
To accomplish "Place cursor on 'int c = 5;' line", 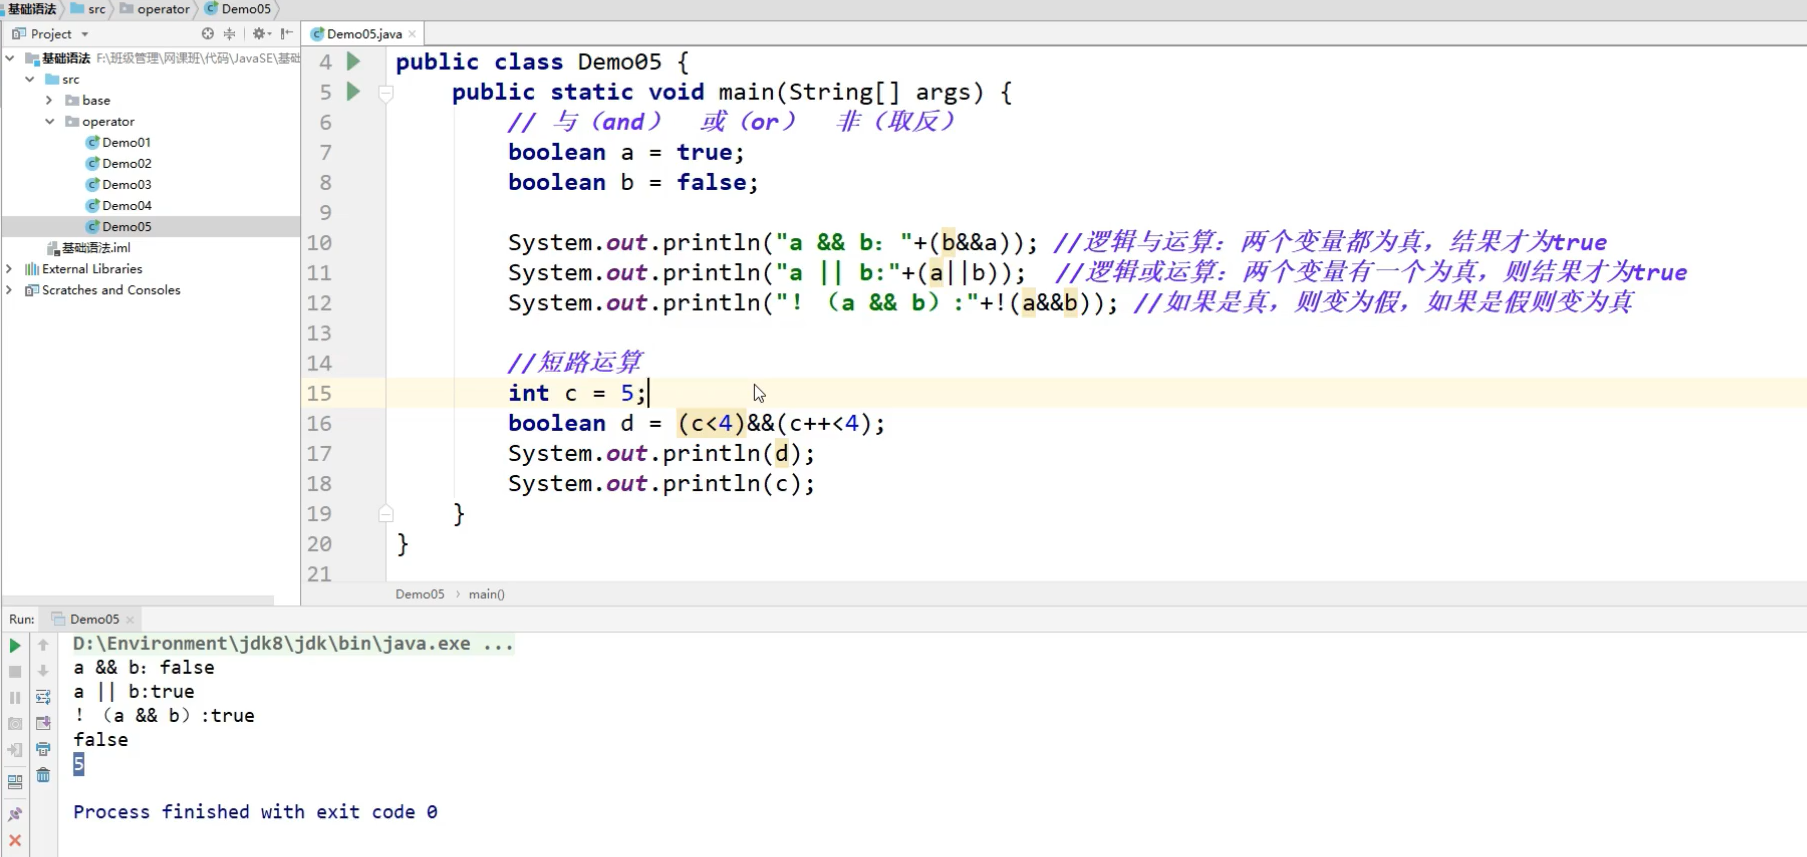I will 577,393.
